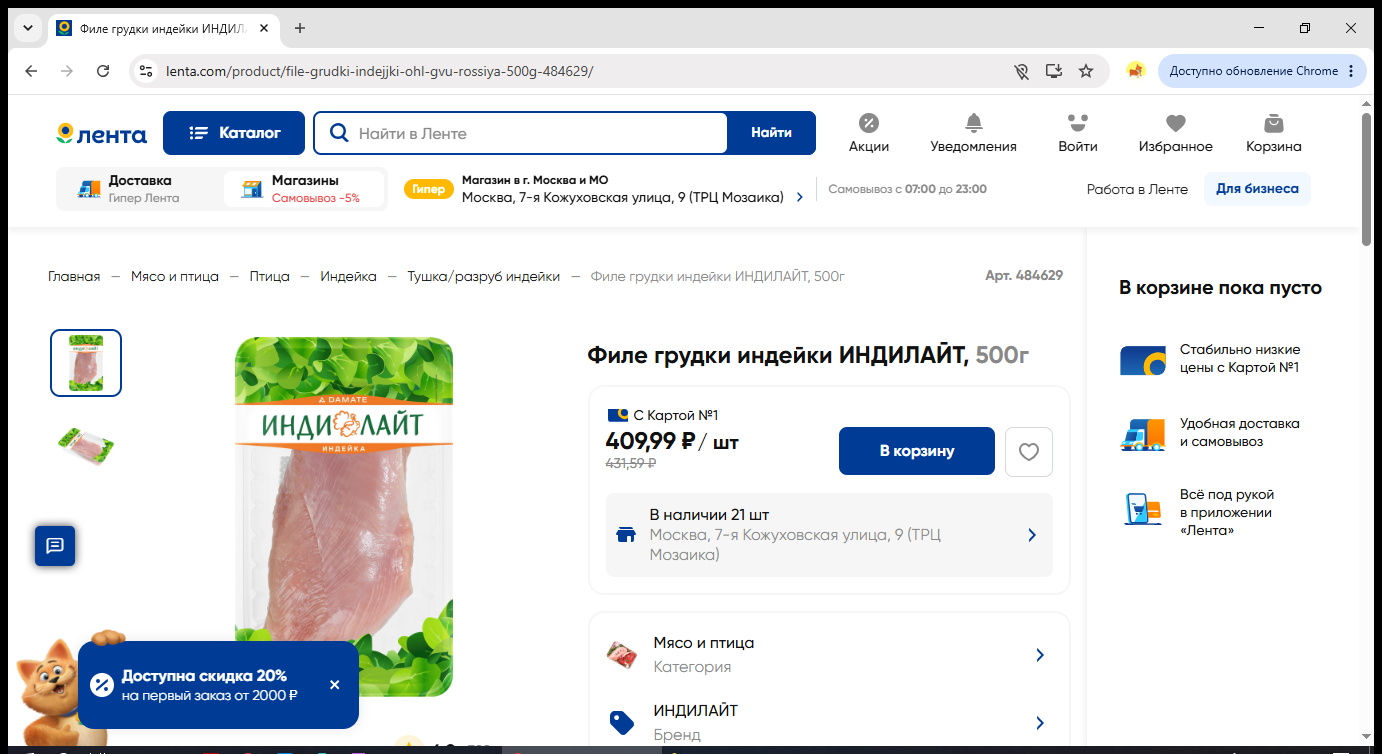This screenshot has height=754, width=1382.
Task: Open the Каталог menu
Action: tap(234, 133)
